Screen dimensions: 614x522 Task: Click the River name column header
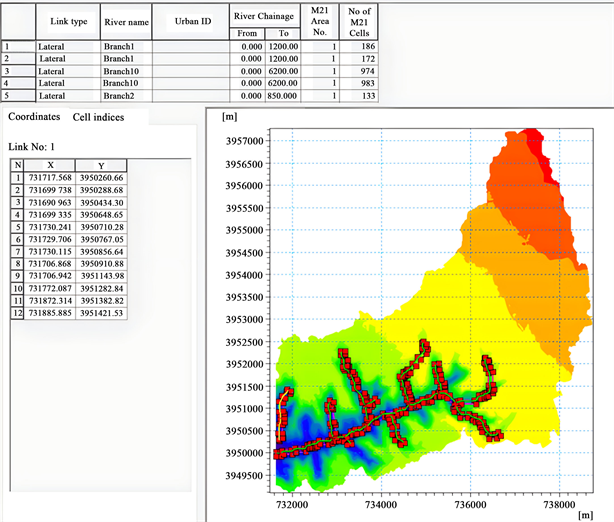(x=125, y=21)
